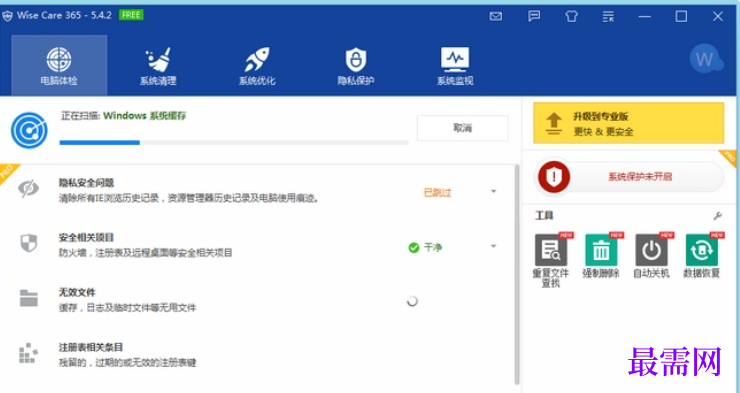The width and height of the screenshot is (740, 393).
Task: Close the Wise Care 365 window
Action: coord(718,17)
